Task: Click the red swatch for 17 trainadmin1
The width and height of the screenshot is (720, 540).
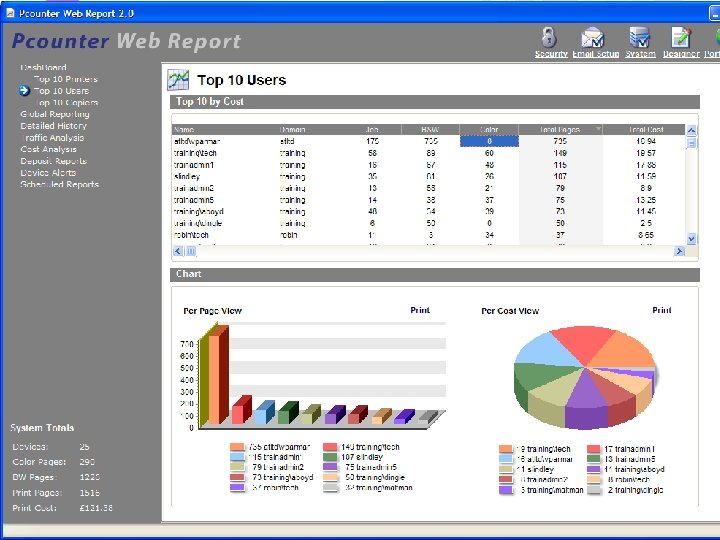Action: (594, 449)
